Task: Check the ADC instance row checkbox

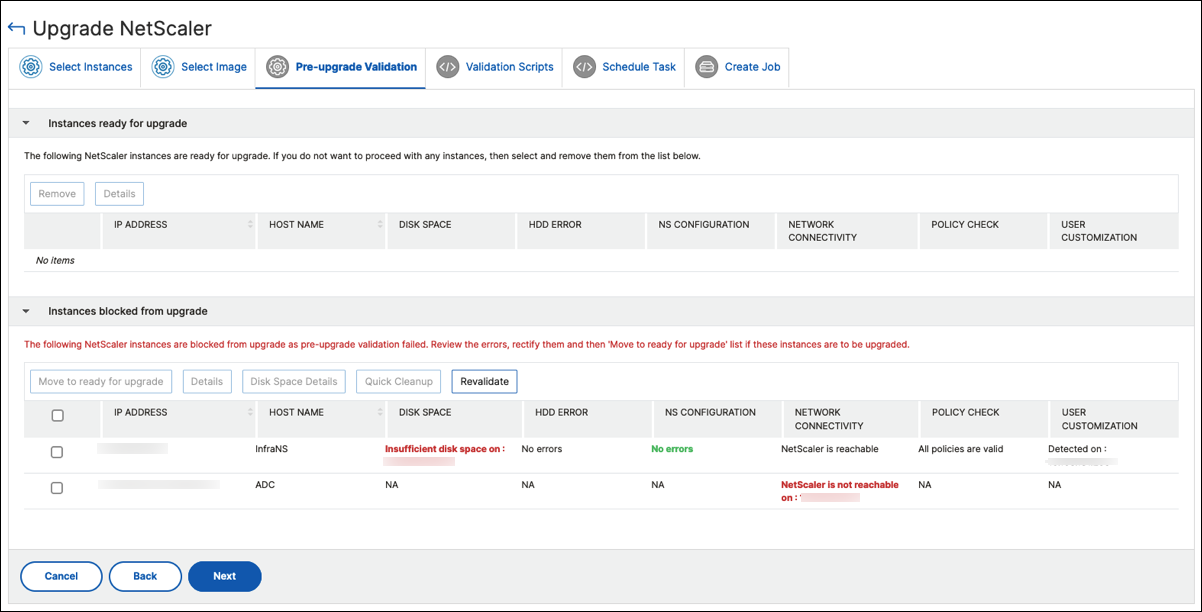Action: point(57,488)
